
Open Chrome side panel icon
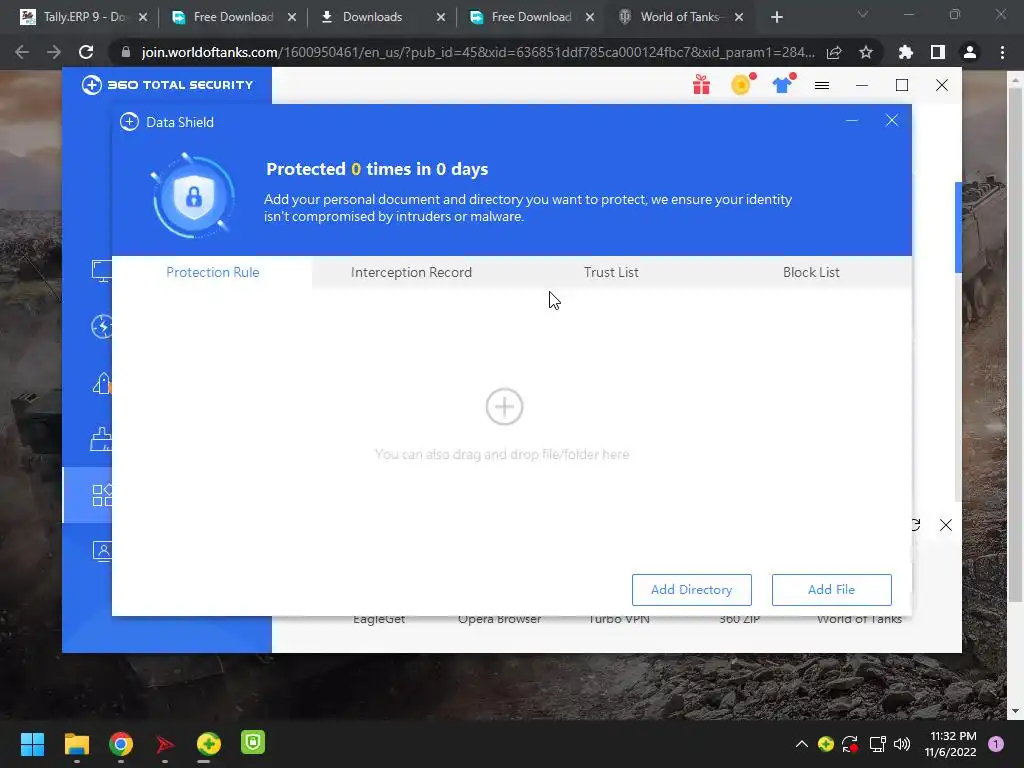point(938,52)
